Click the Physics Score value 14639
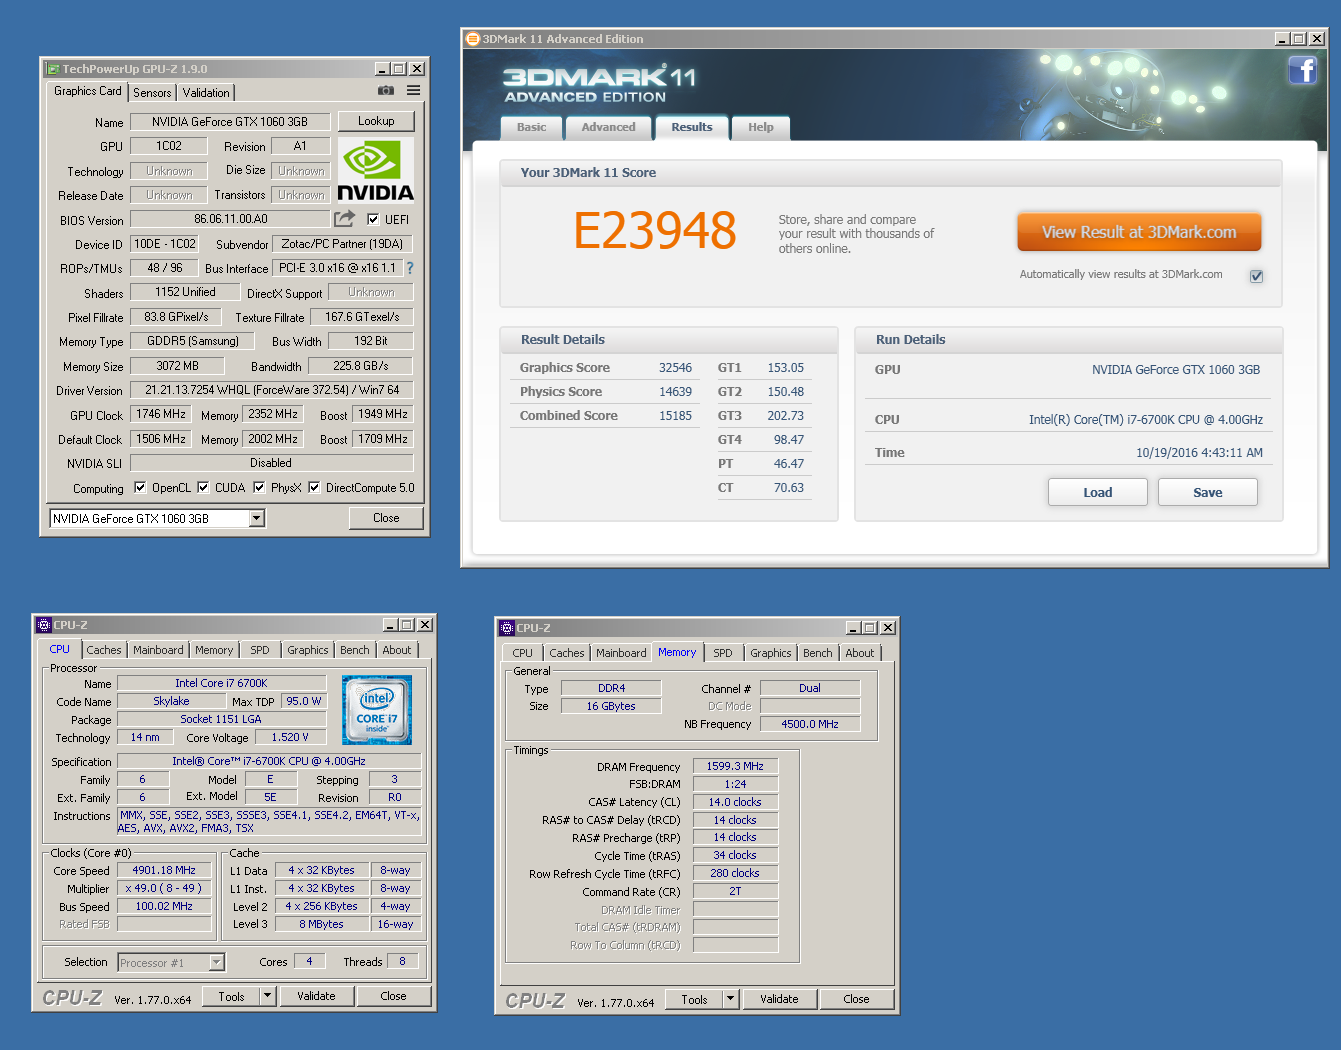Viewport: 1341px width, 1050px height. click(675, 392)
